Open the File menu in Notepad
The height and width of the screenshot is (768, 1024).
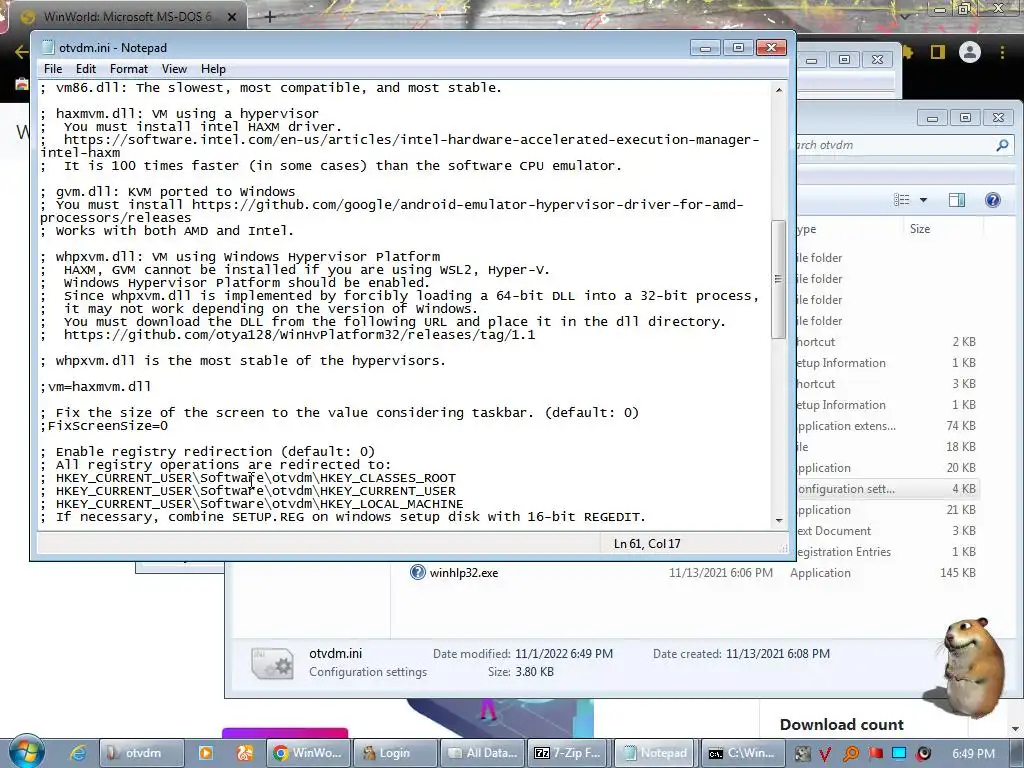coord(53,69)
